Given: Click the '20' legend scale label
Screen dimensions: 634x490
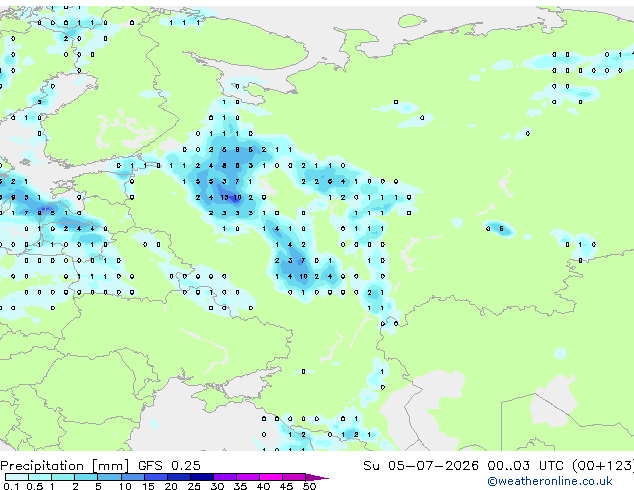Looking at the screenshot, I should click(x=171, y=486).
